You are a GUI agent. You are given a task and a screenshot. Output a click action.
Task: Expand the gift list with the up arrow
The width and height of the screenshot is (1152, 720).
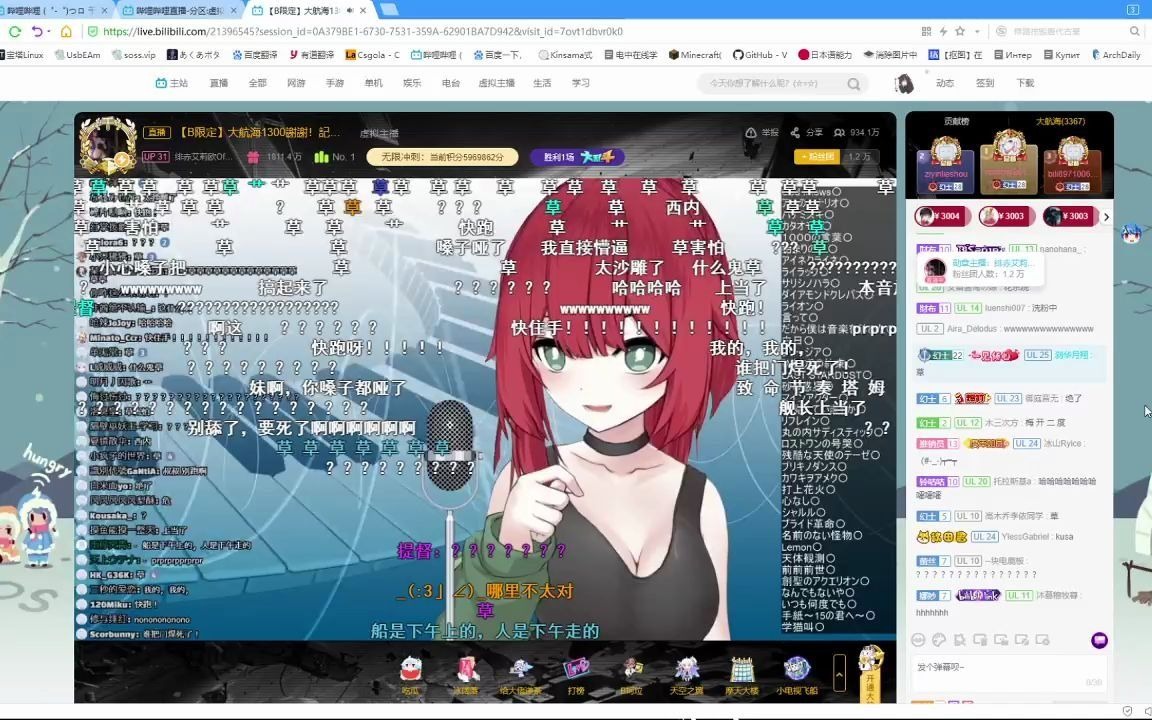pos(839,672)
